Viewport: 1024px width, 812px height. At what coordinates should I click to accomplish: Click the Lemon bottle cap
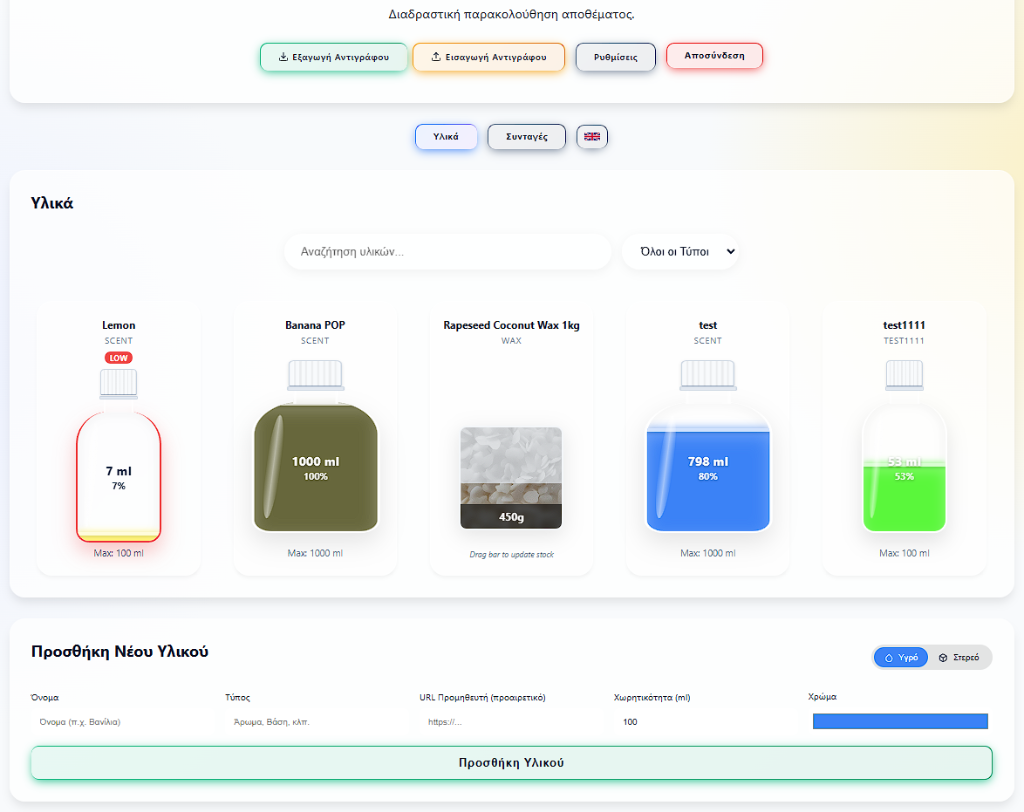tap(118, 383)
